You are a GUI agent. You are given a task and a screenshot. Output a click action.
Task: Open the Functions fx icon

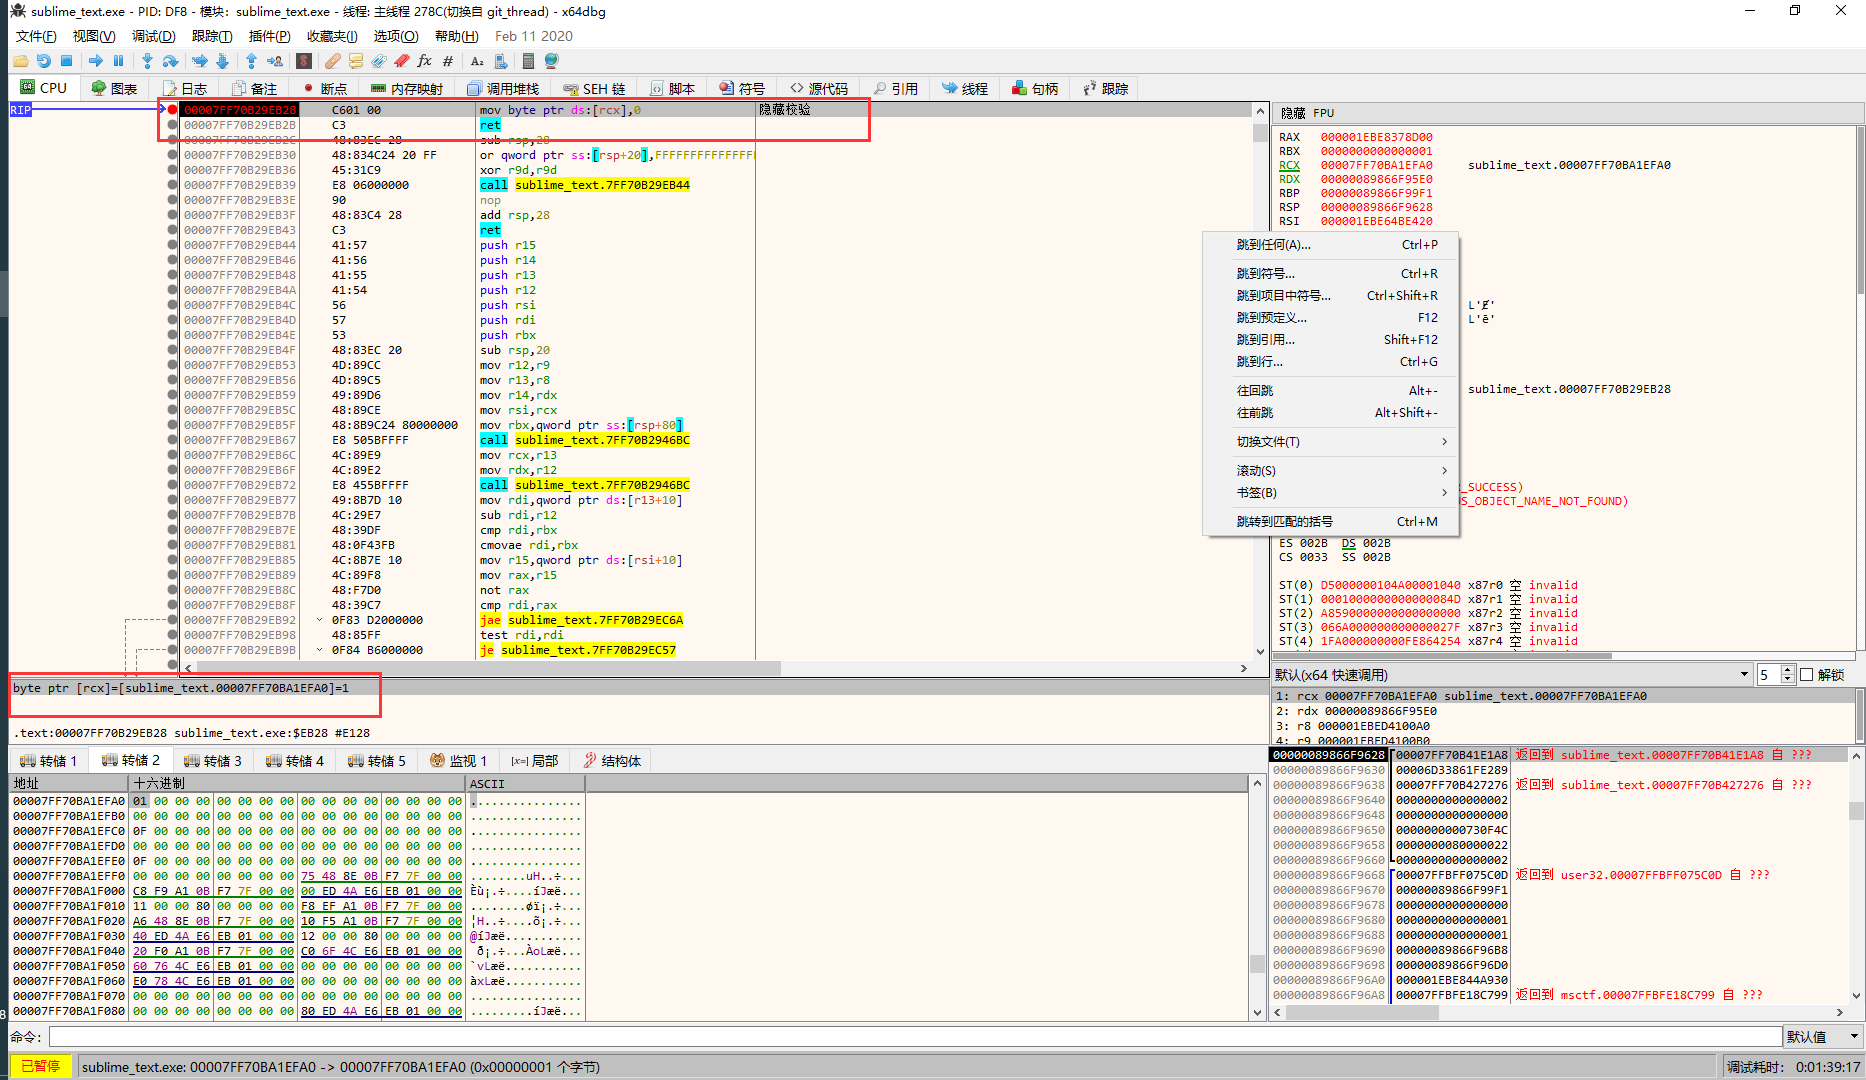[x=425, y=61]
